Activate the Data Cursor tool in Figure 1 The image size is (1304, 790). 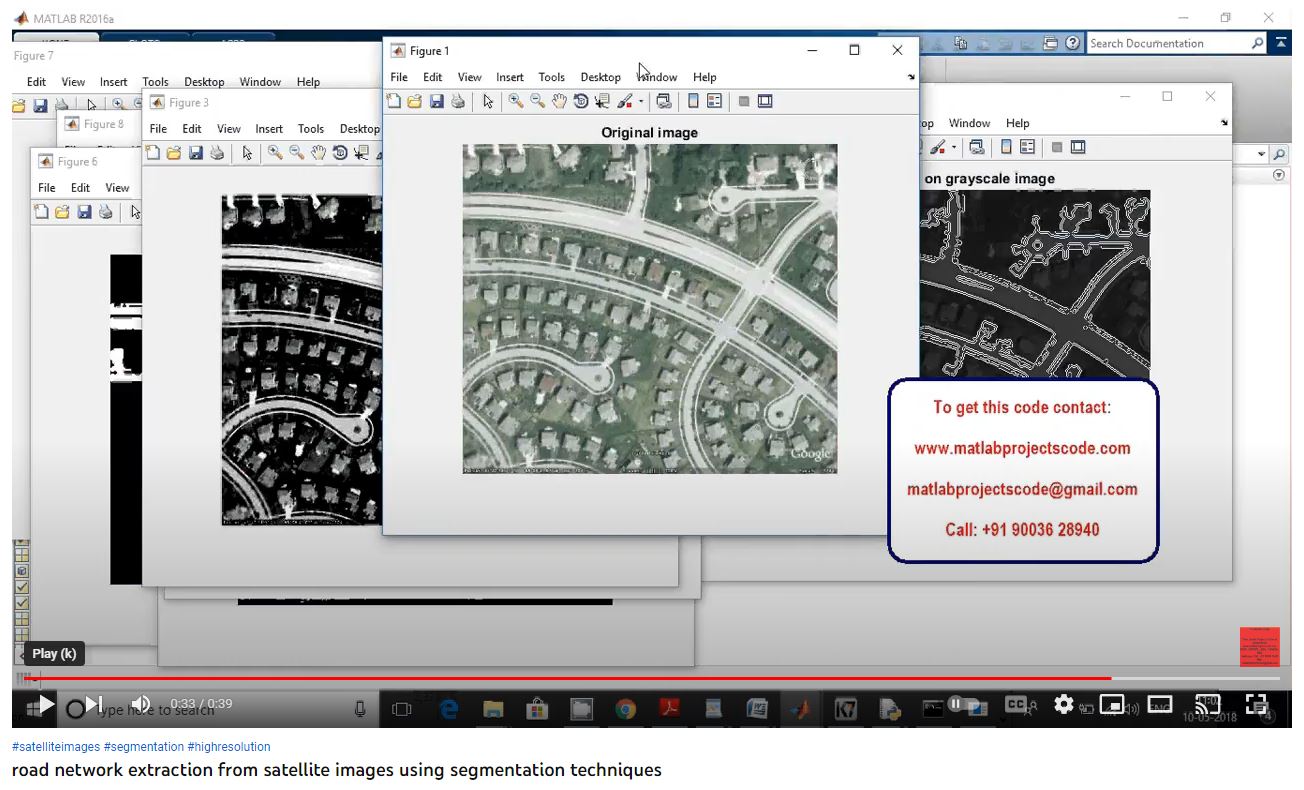[x=602, y=101]
